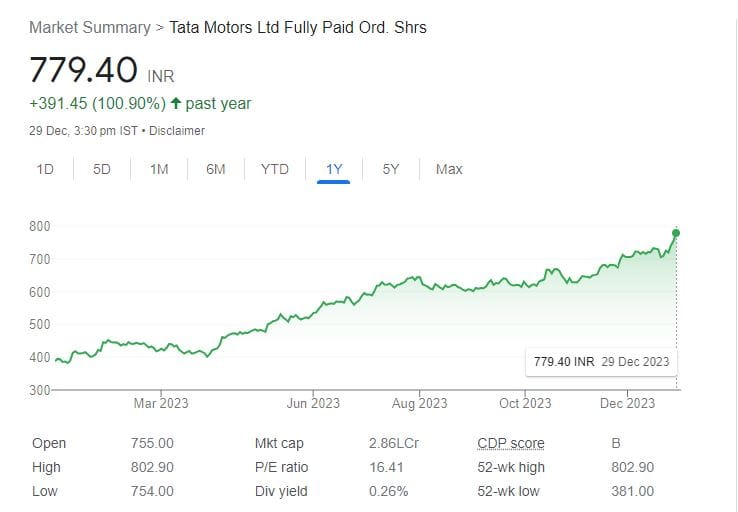Click the Tata Motors Ltd stock title
Image resolution: width=738 pixels, height=512 pixels.
pyautogui.click(x=299, y=27)
